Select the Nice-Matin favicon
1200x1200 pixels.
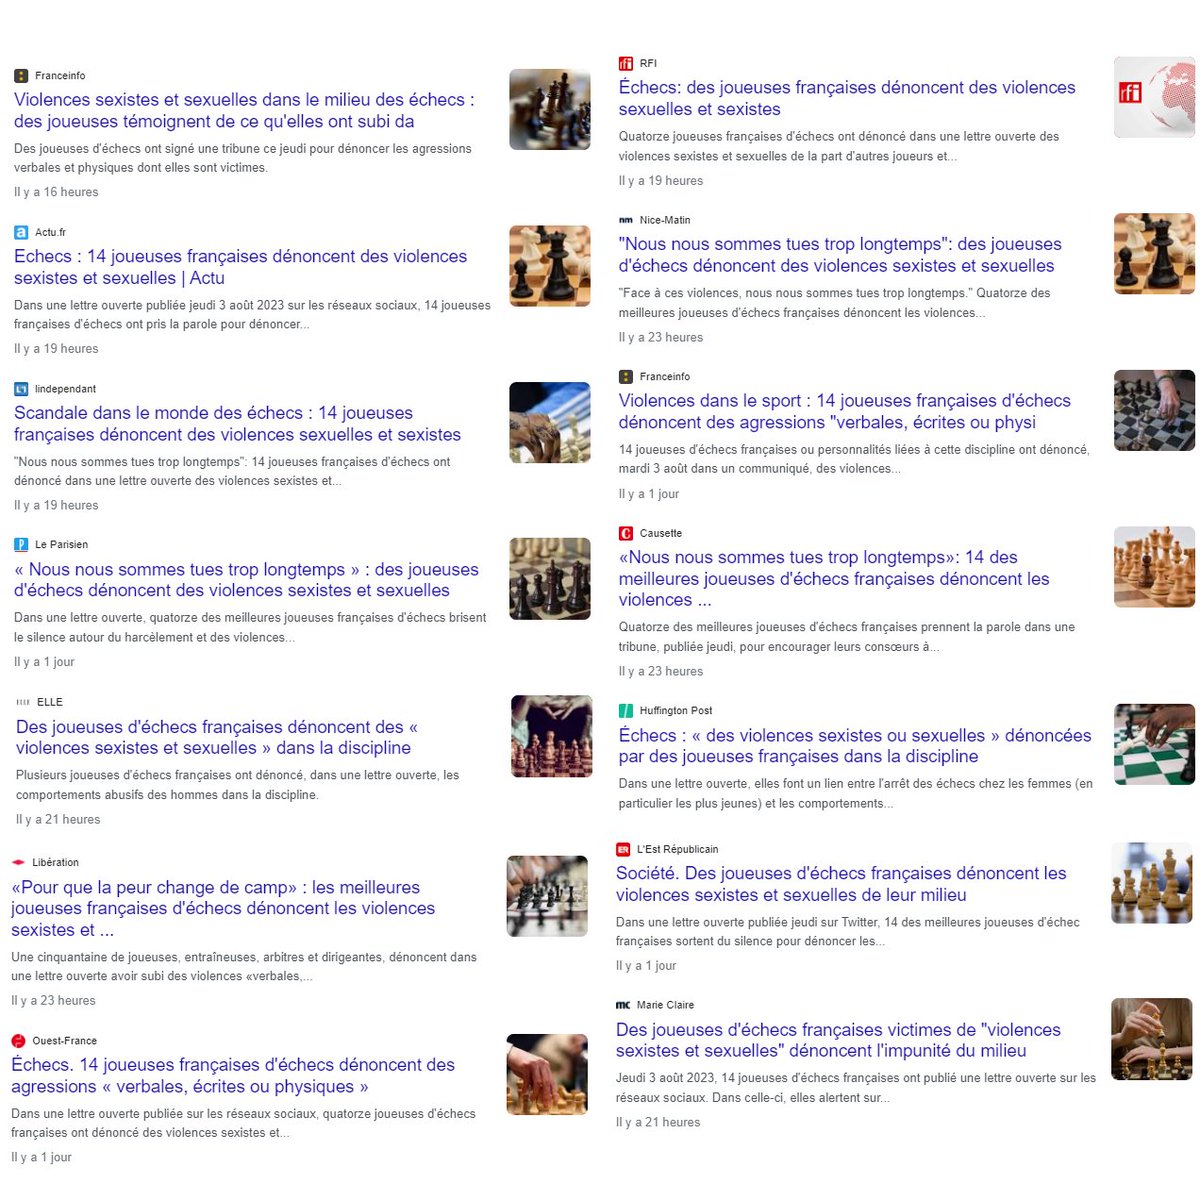point(626,219)
